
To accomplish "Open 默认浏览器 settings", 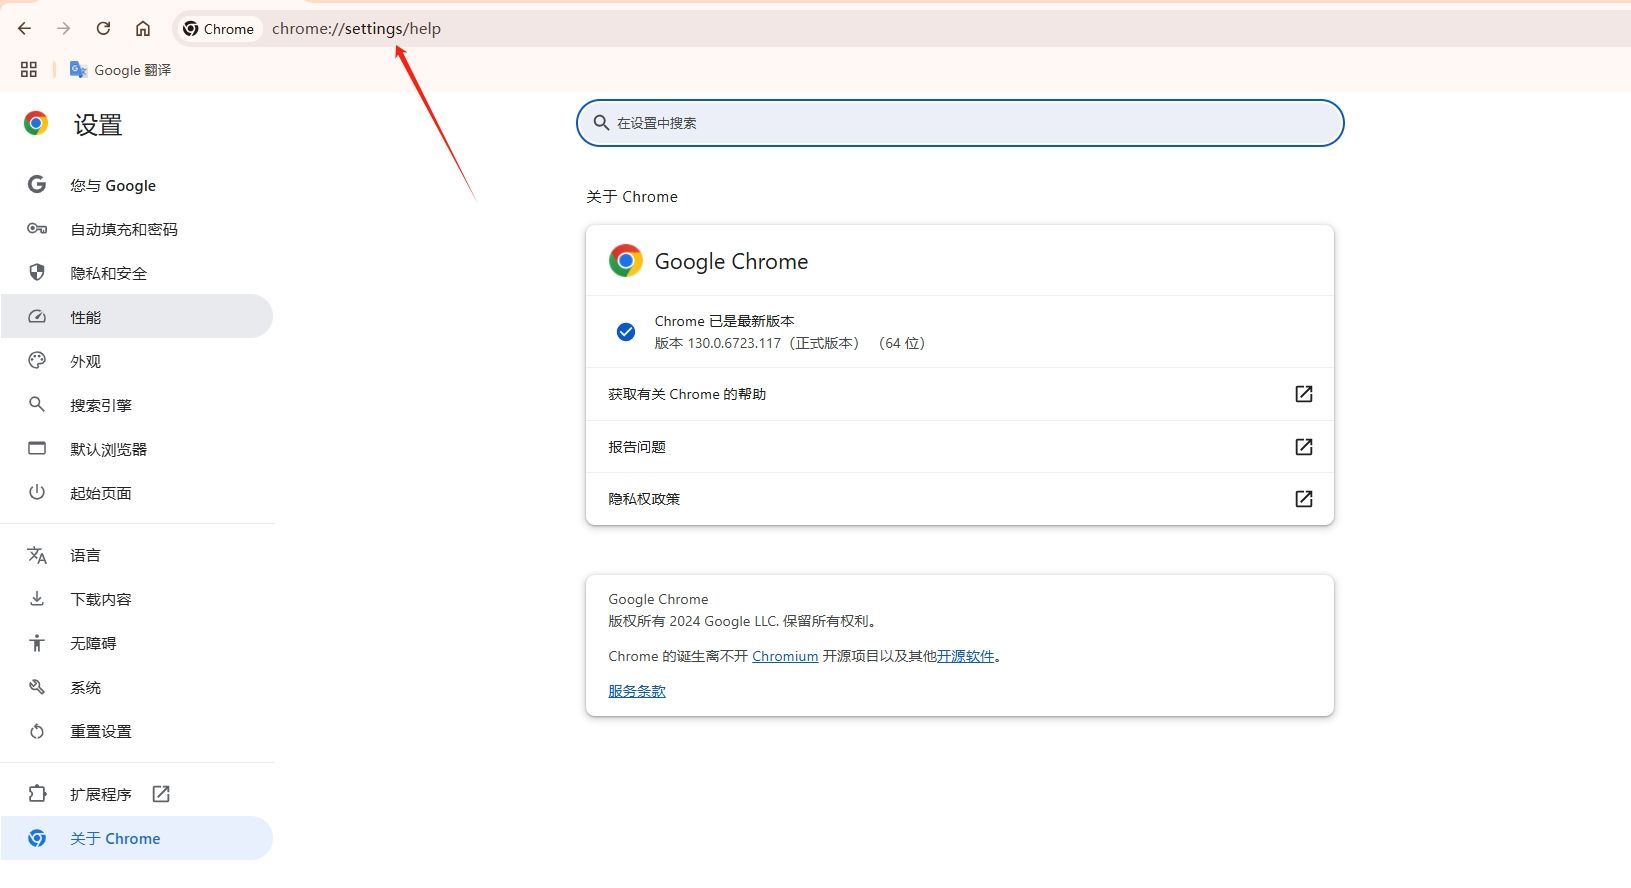I will click(x=137, y=449).
